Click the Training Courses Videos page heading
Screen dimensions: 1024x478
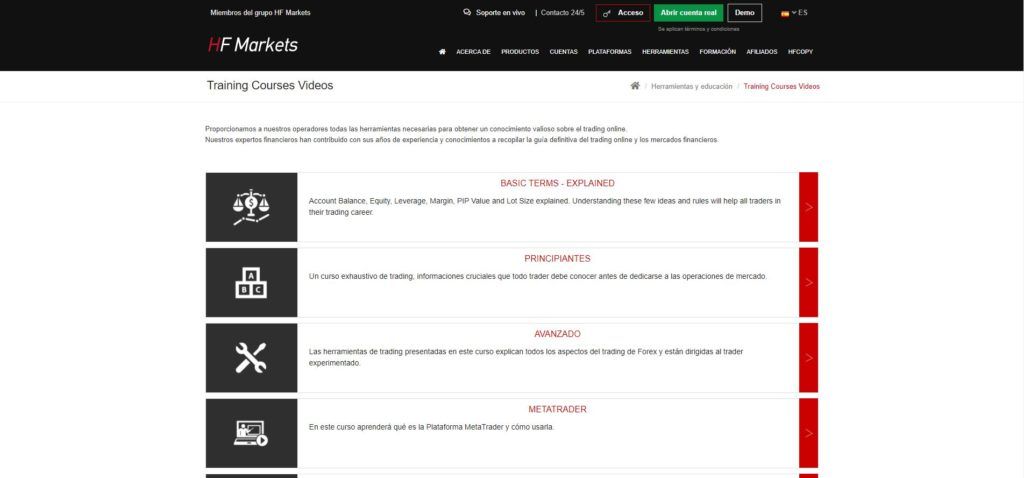pos(270,86)
